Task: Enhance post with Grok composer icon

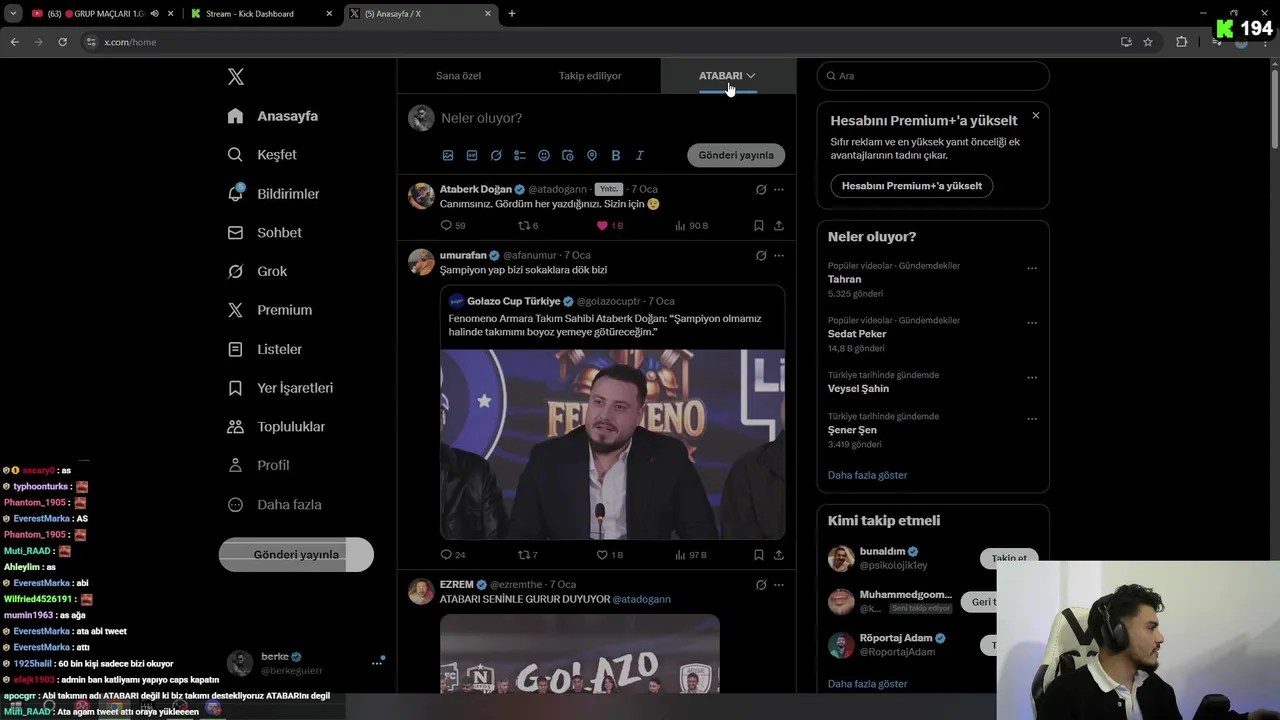Action: [x=496, y=156]
